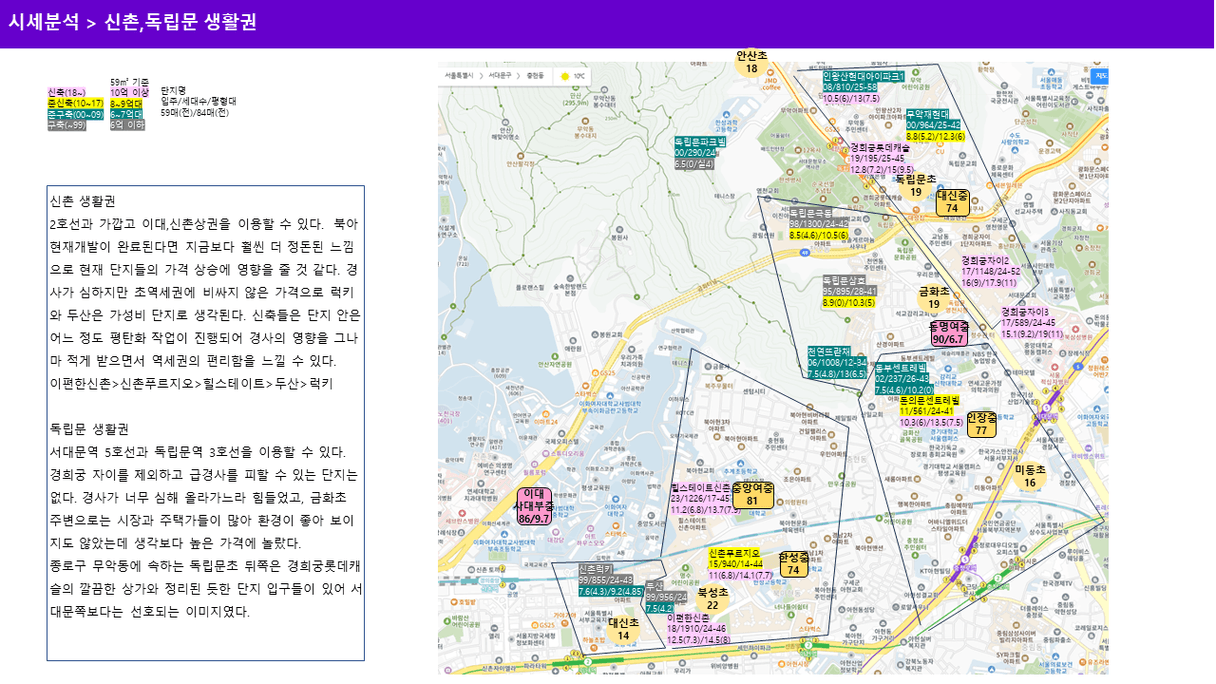Click the 독립문극동 apartment label
1216x684 pixels.
(x=812, y=212)
